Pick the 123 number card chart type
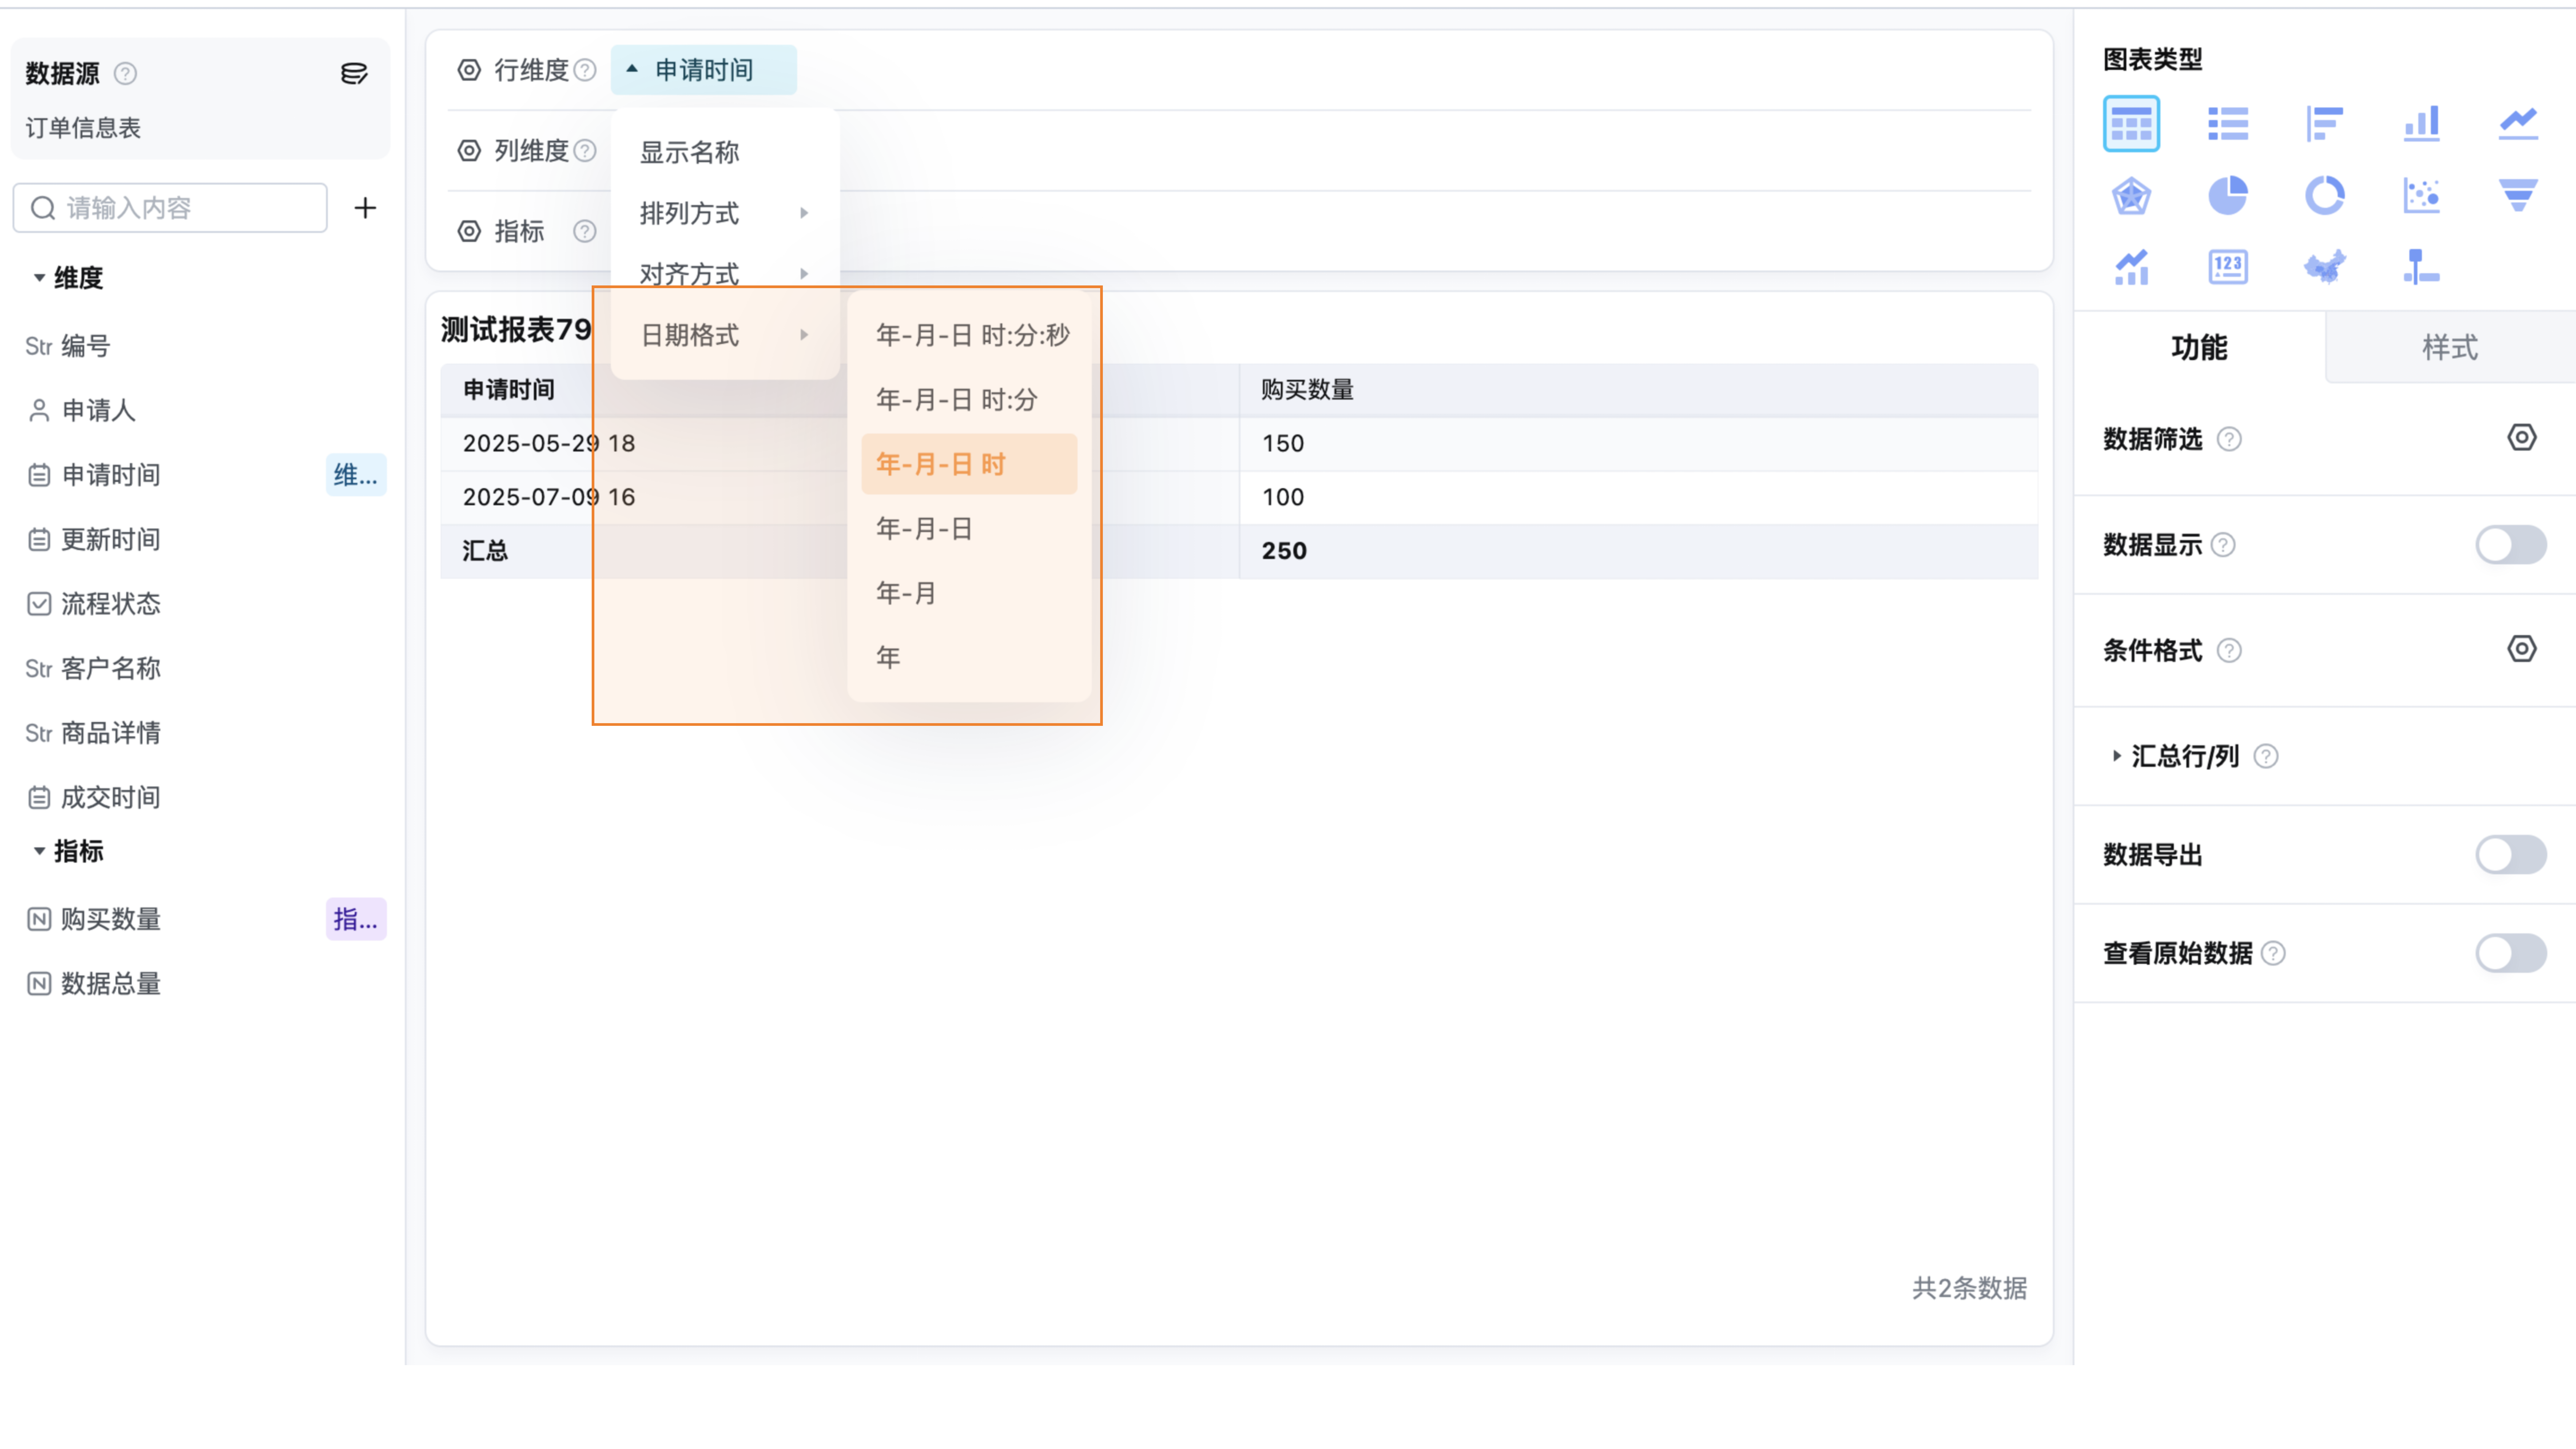2576x1449 pixels. pyautogui.click(x=2228, y=267)
